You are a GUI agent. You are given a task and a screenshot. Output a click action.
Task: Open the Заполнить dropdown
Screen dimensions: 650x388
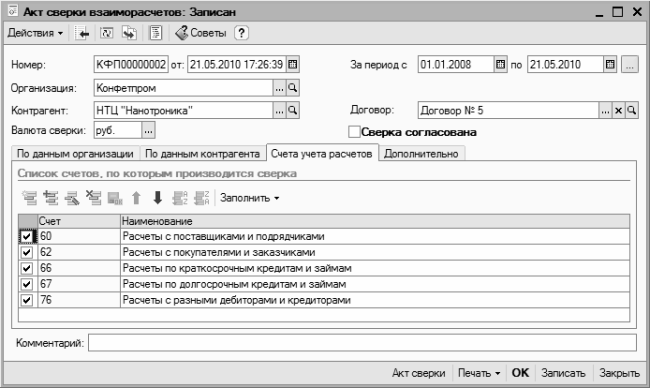point(250,198)
